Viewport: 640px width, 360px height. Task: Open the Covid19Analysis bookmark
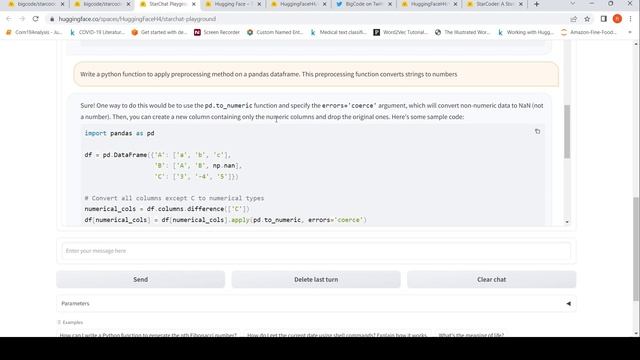click(x=33, y=32)
